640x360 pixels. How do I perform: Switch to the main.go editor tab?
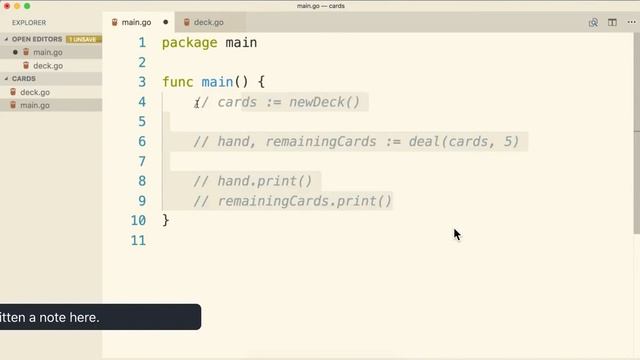(x=138, y=22)
